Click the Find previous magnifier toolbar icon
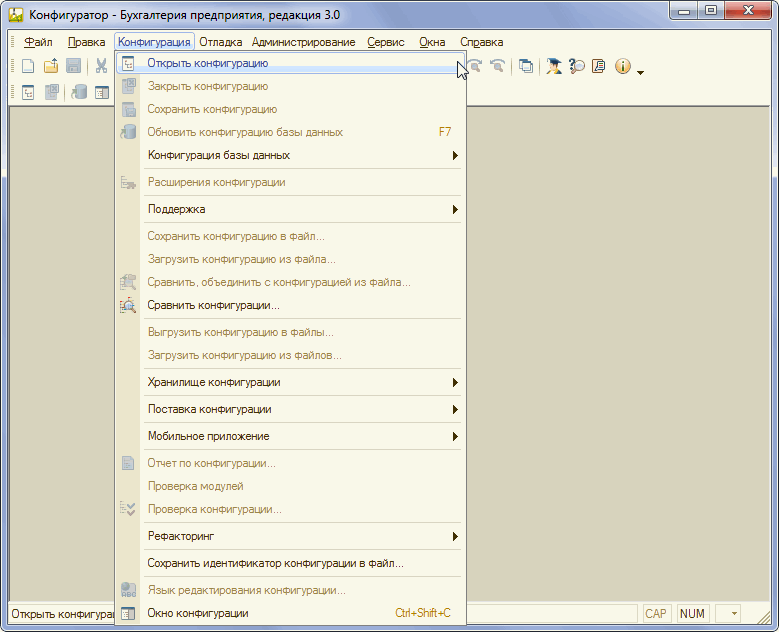This screenshot has width=779, height=632. point(497,66)
